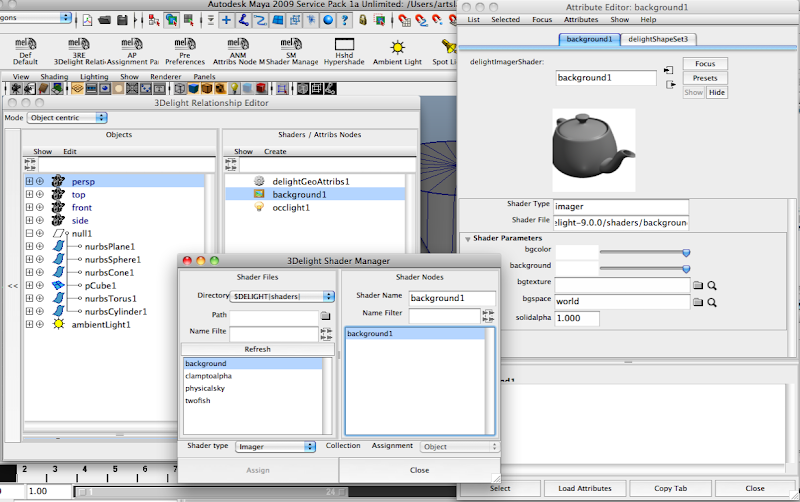800x502 pixels.
Task: Click Load Attributes button
Action: coord(585,488)
